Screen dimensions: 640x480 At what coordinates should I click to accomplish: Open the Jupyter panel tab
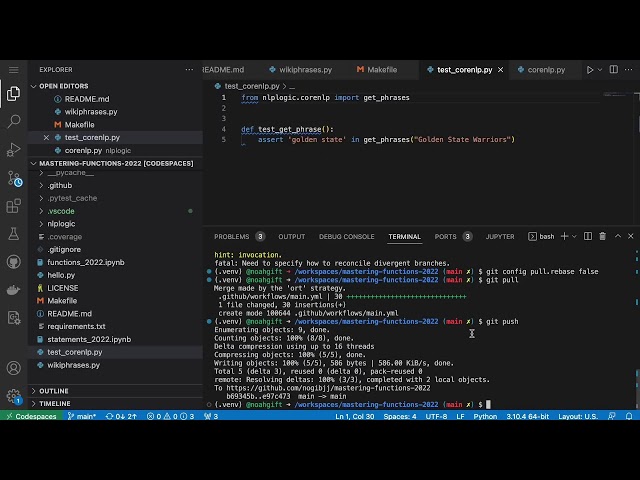click(x=500, y=236)
